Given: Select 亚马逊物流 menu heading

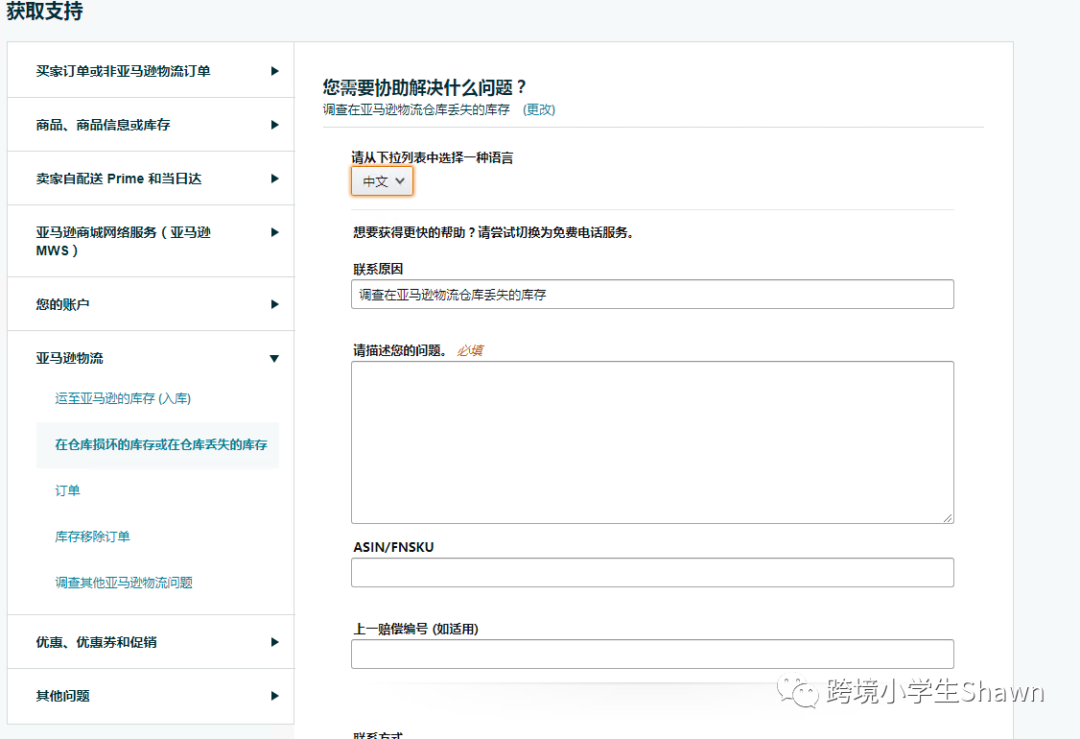Looking at the screenshot, I should pos(70,358).
